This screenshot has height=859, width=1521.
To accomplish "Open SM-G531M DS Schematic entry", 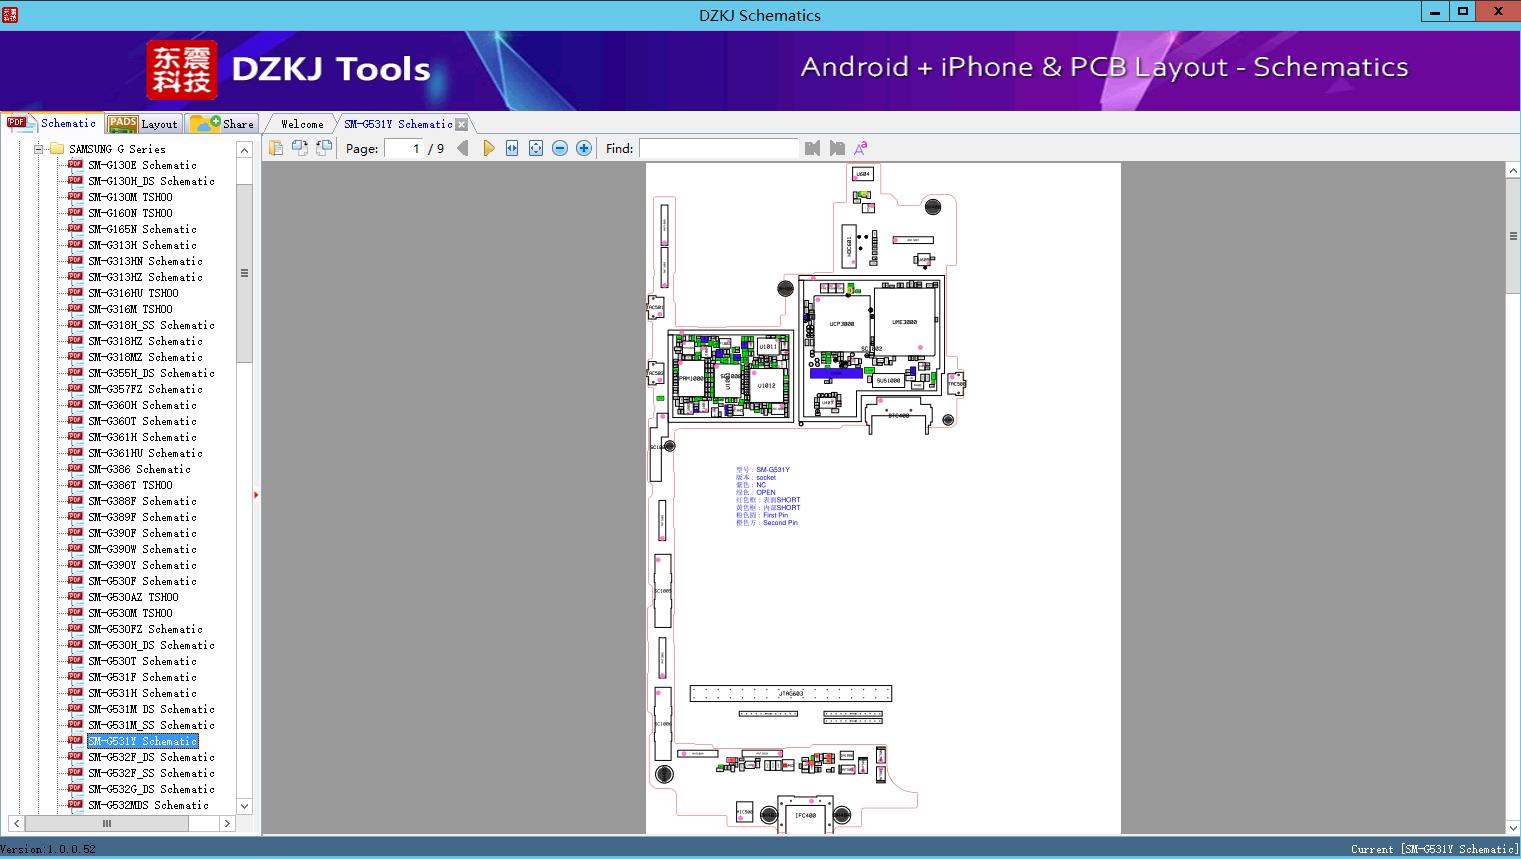I will coord(151,709).
